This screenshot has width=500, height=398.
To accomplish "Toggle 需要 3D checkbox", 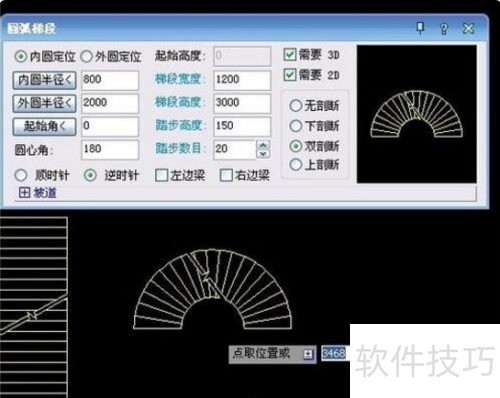I will tap(290, 54).
